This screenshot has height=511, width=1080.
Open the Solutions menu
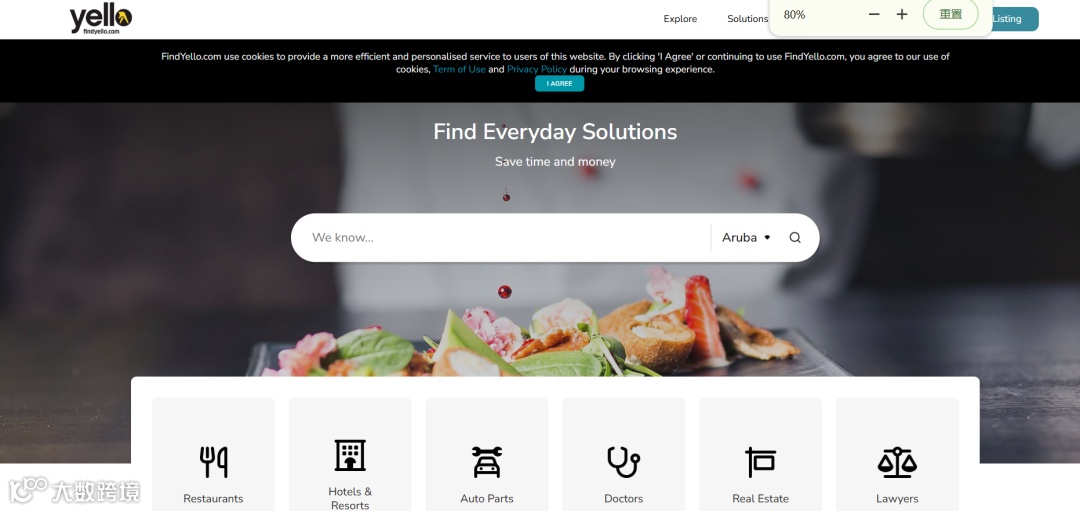[747, 19]
